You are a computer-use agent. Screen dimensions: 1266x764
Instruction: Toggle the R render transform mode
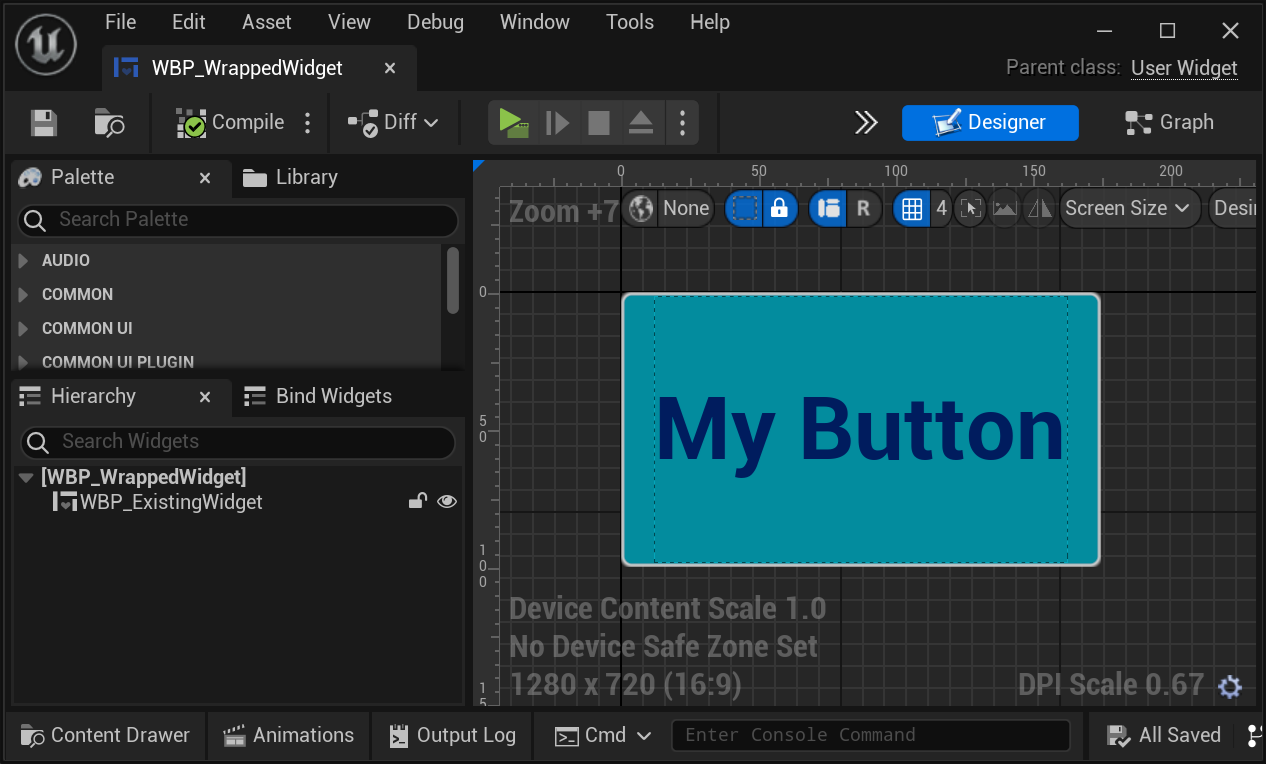[863, 208]
